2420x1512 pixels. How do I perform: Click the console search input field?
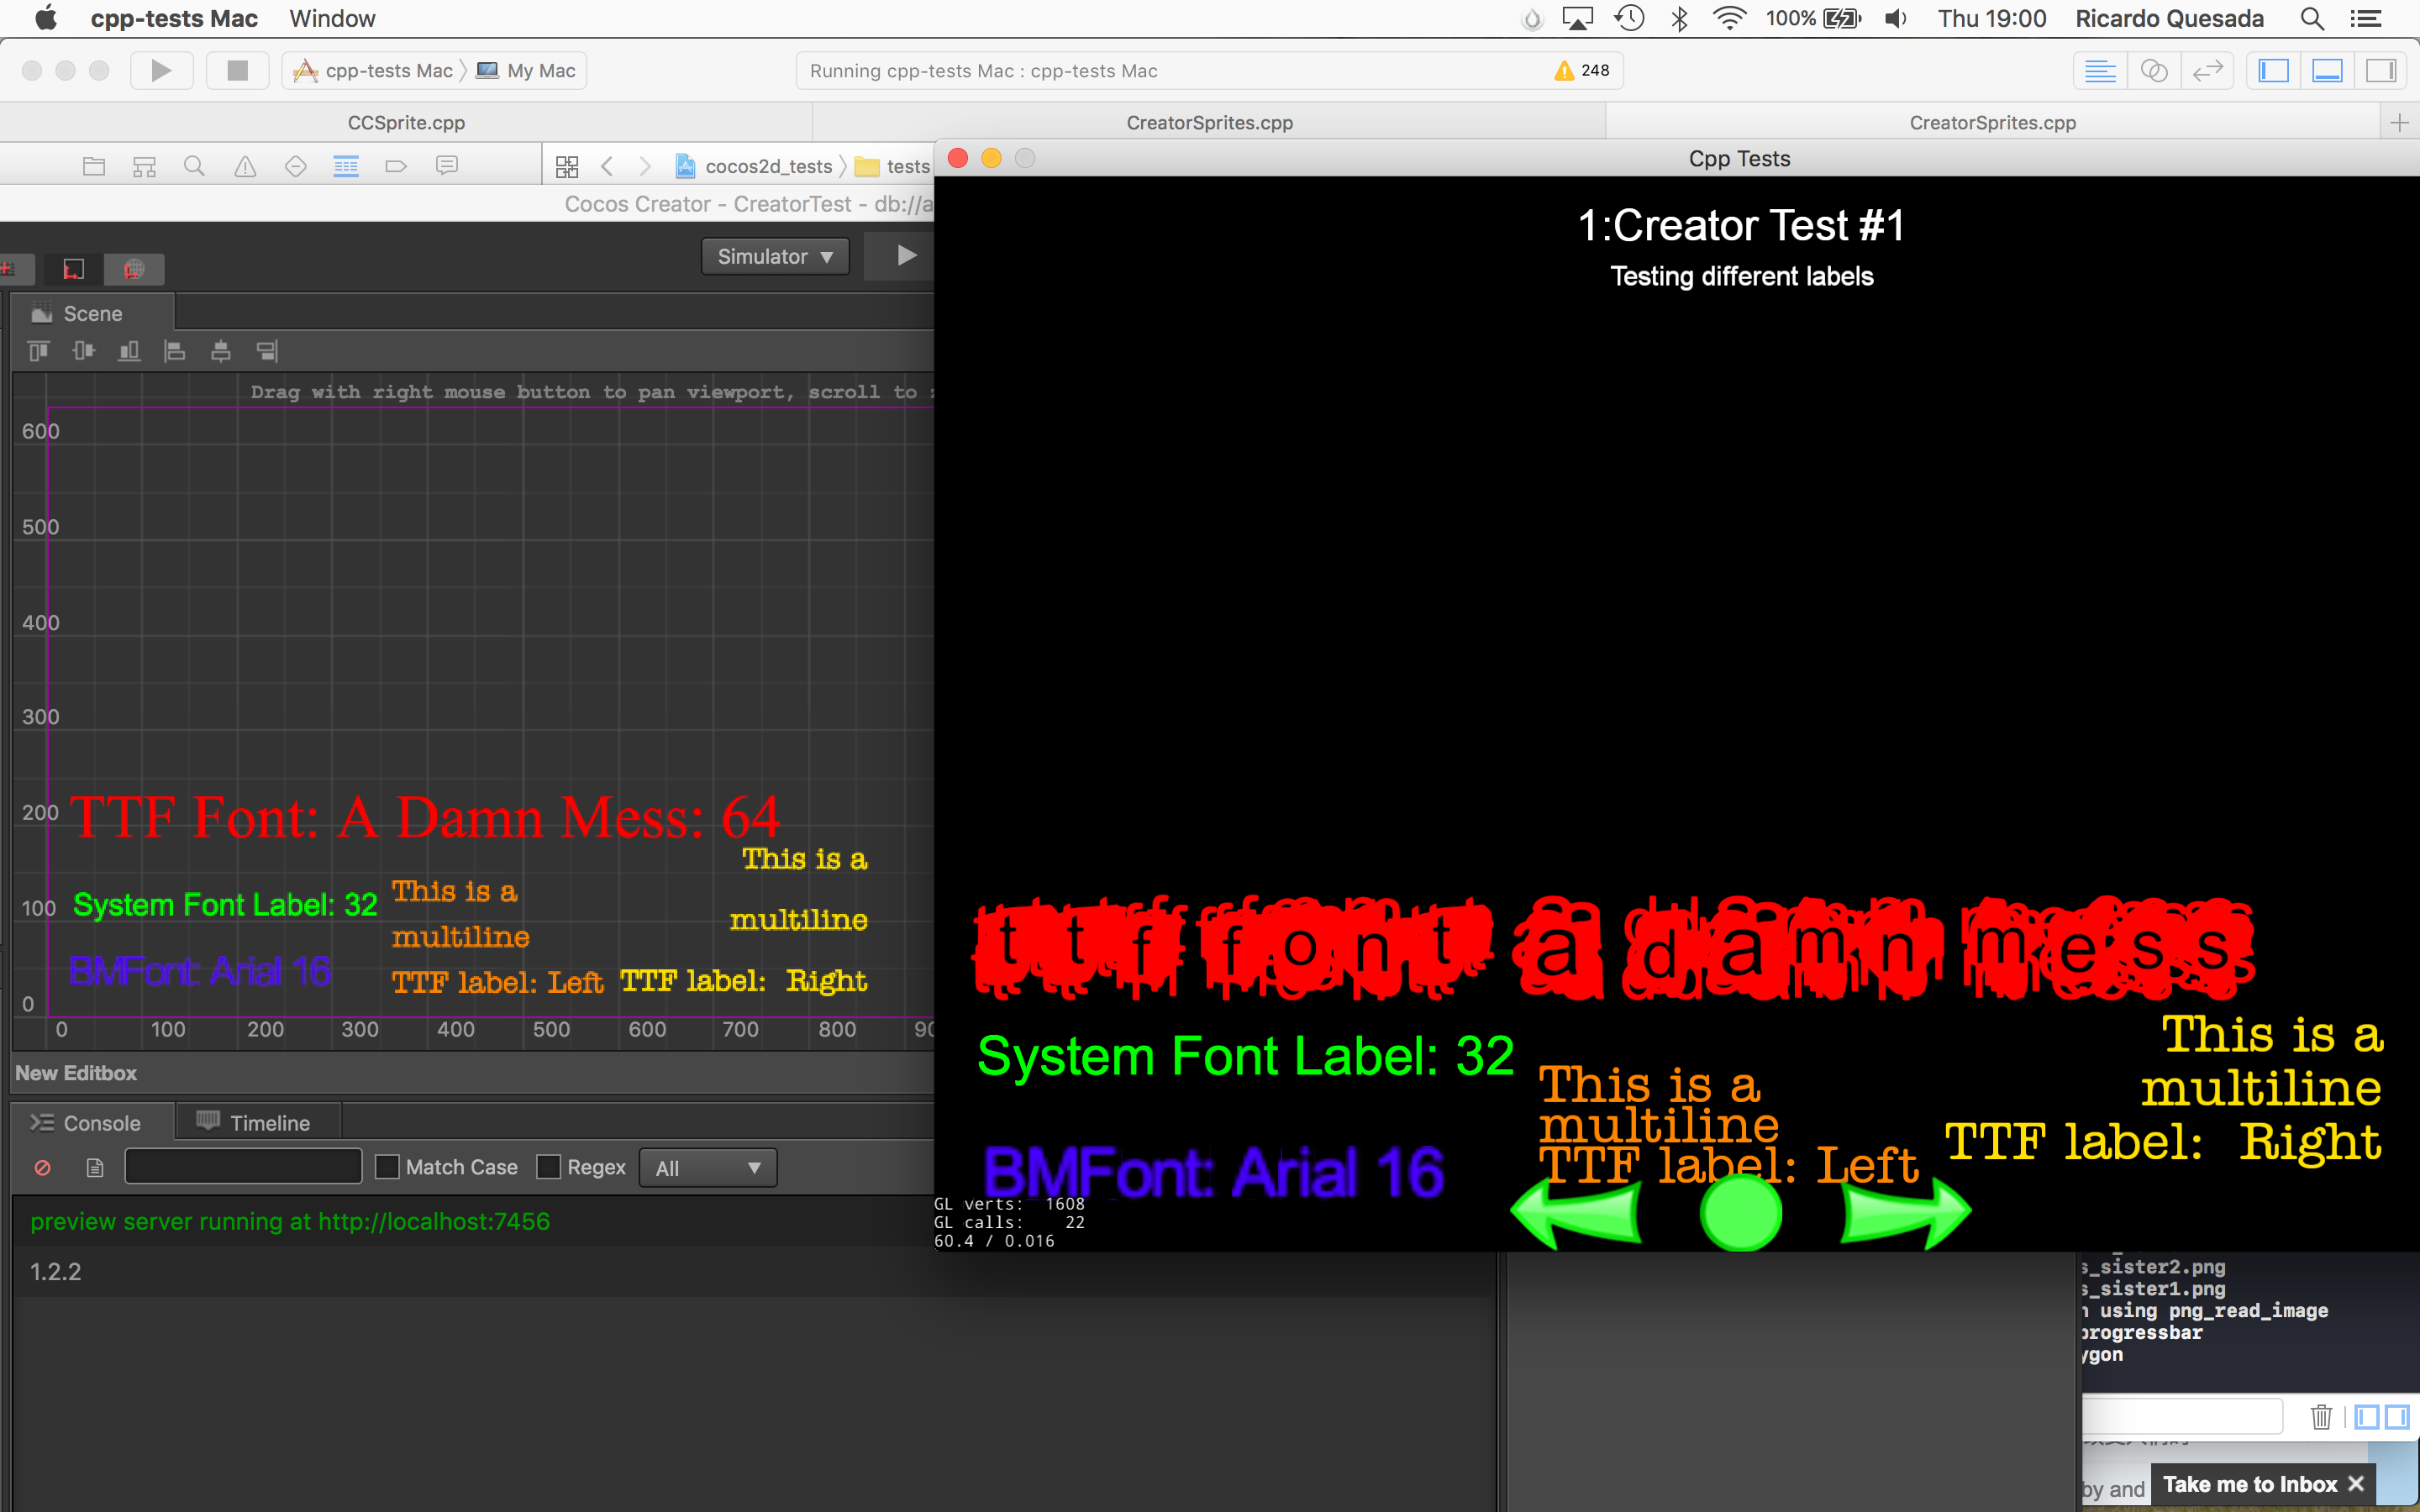pyautogui.click(x=243, y=1167)
